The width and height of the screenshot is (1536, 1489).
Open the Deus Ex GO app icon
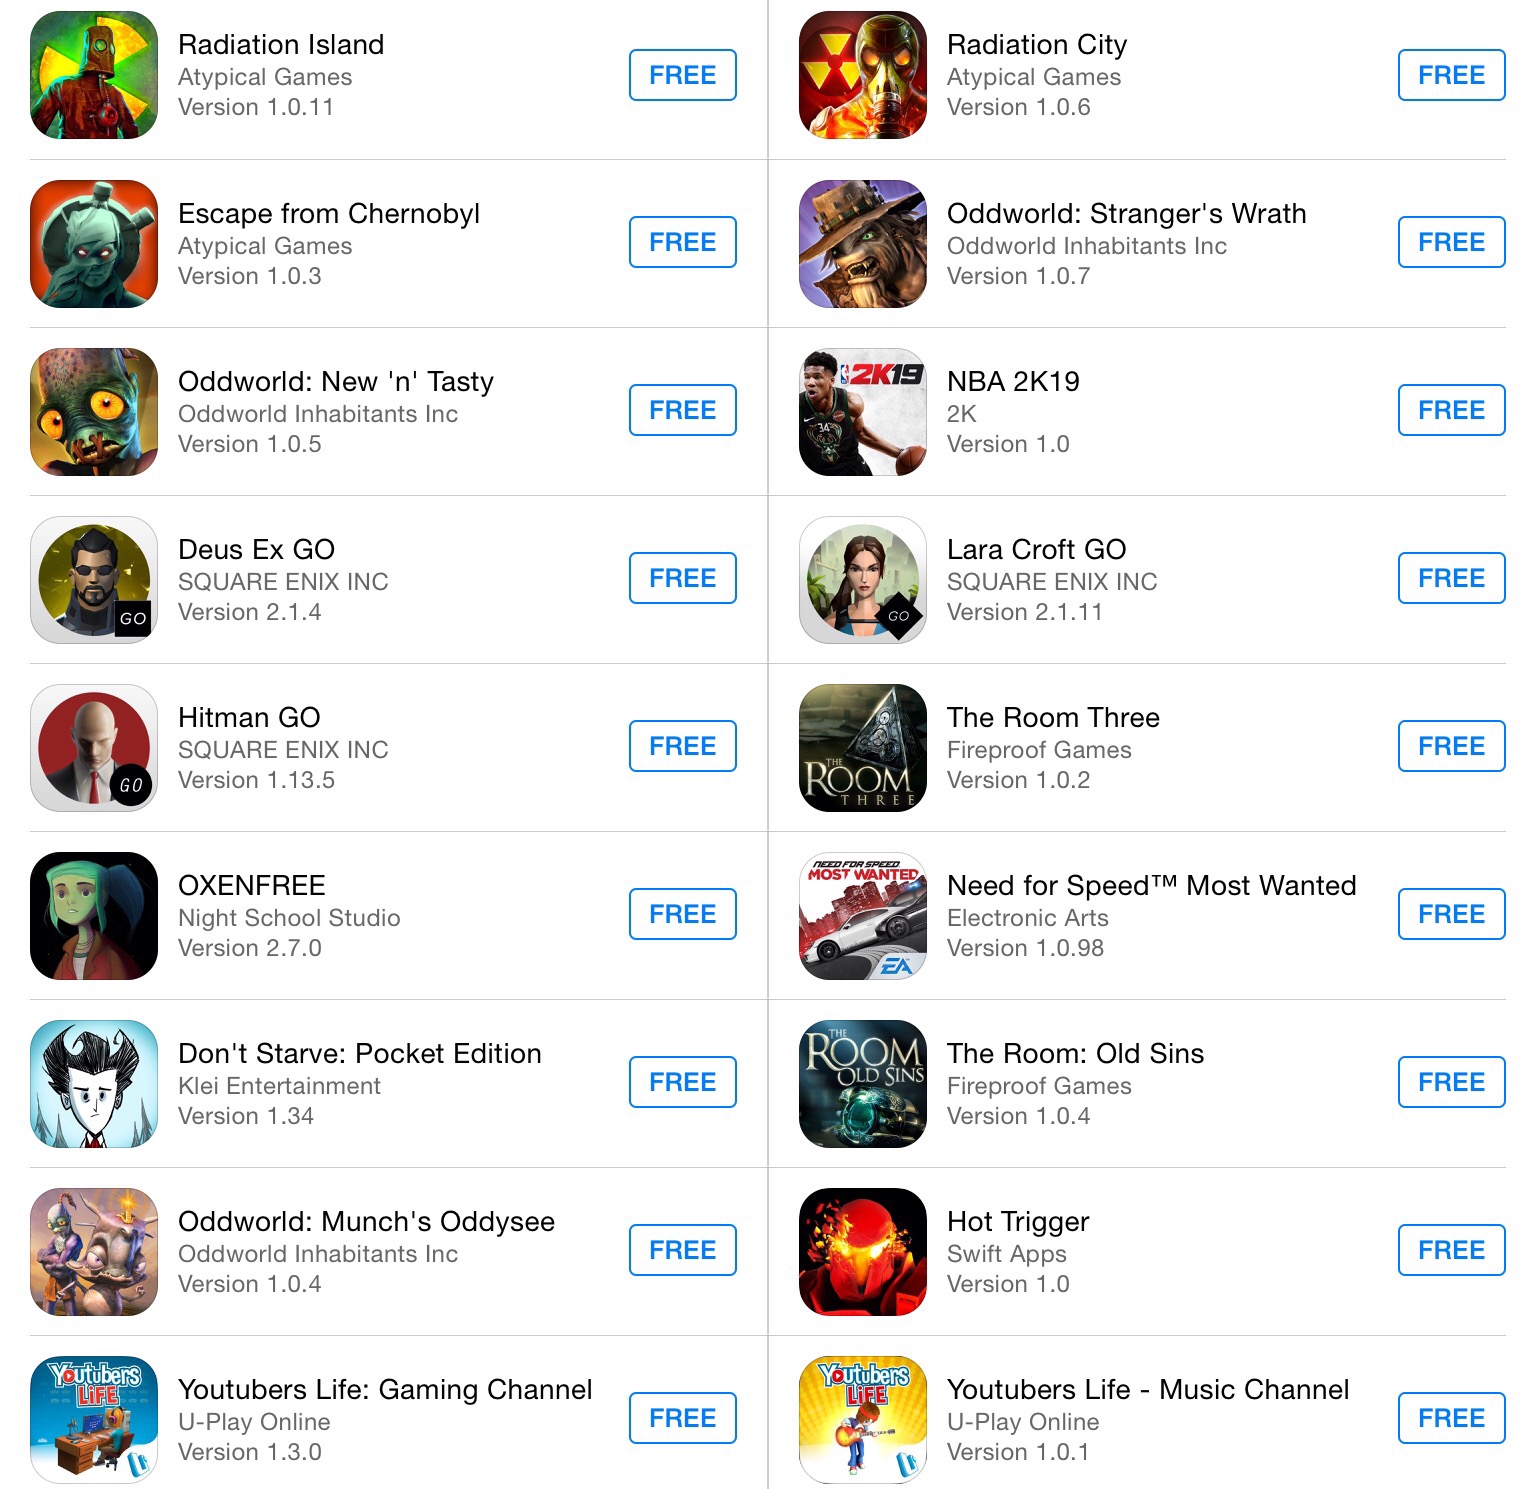point(94,579)
